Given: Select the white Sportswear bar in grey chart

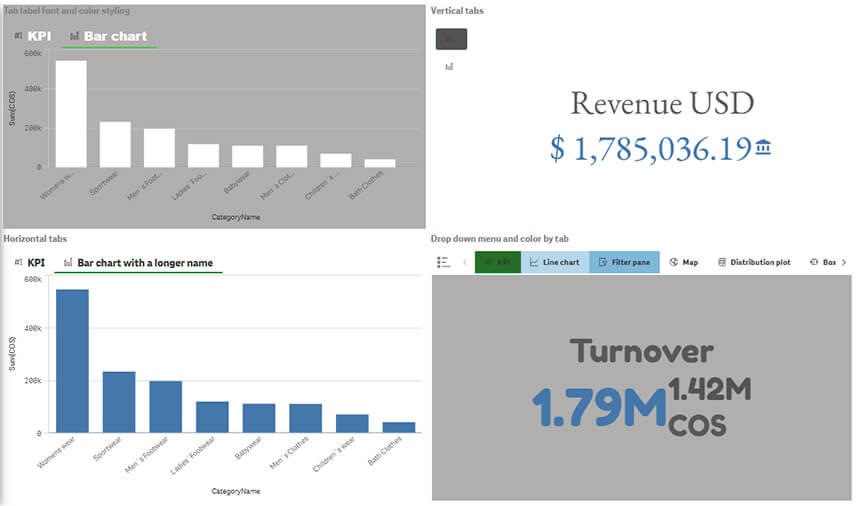Looking at the screenshot, I should (115, 144).
